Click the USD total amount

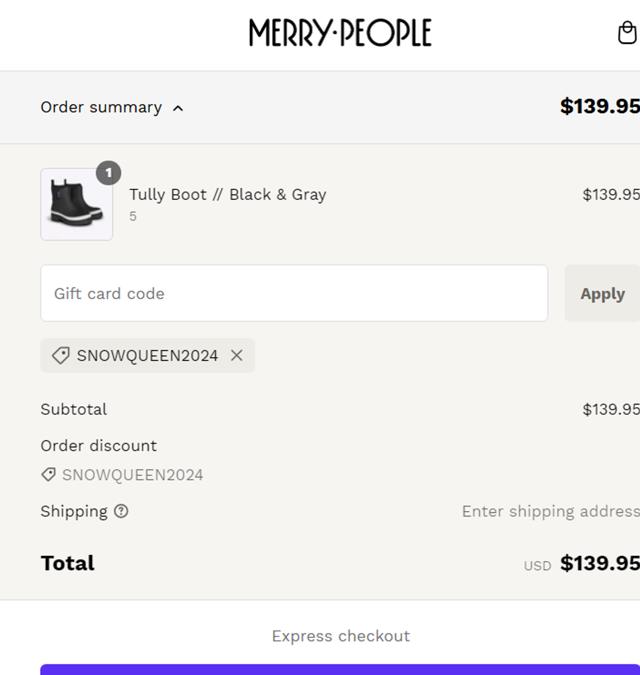(599, 563)
